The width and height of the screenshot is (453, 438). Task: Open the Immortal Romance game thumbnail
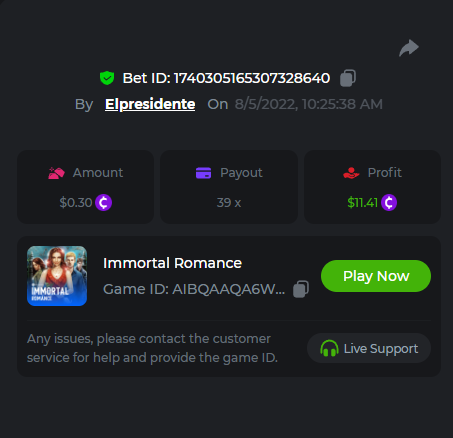pos(57,276)
